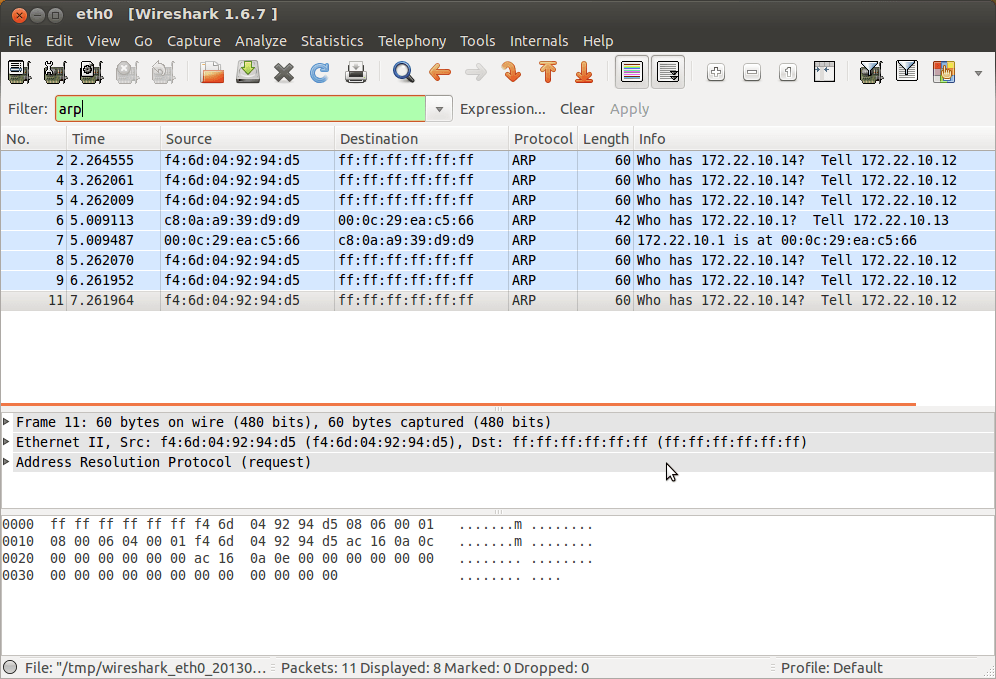Viewport: 996px width, 679px height.
Task: Find a packet magnifier icon
Action: [403, 72]
